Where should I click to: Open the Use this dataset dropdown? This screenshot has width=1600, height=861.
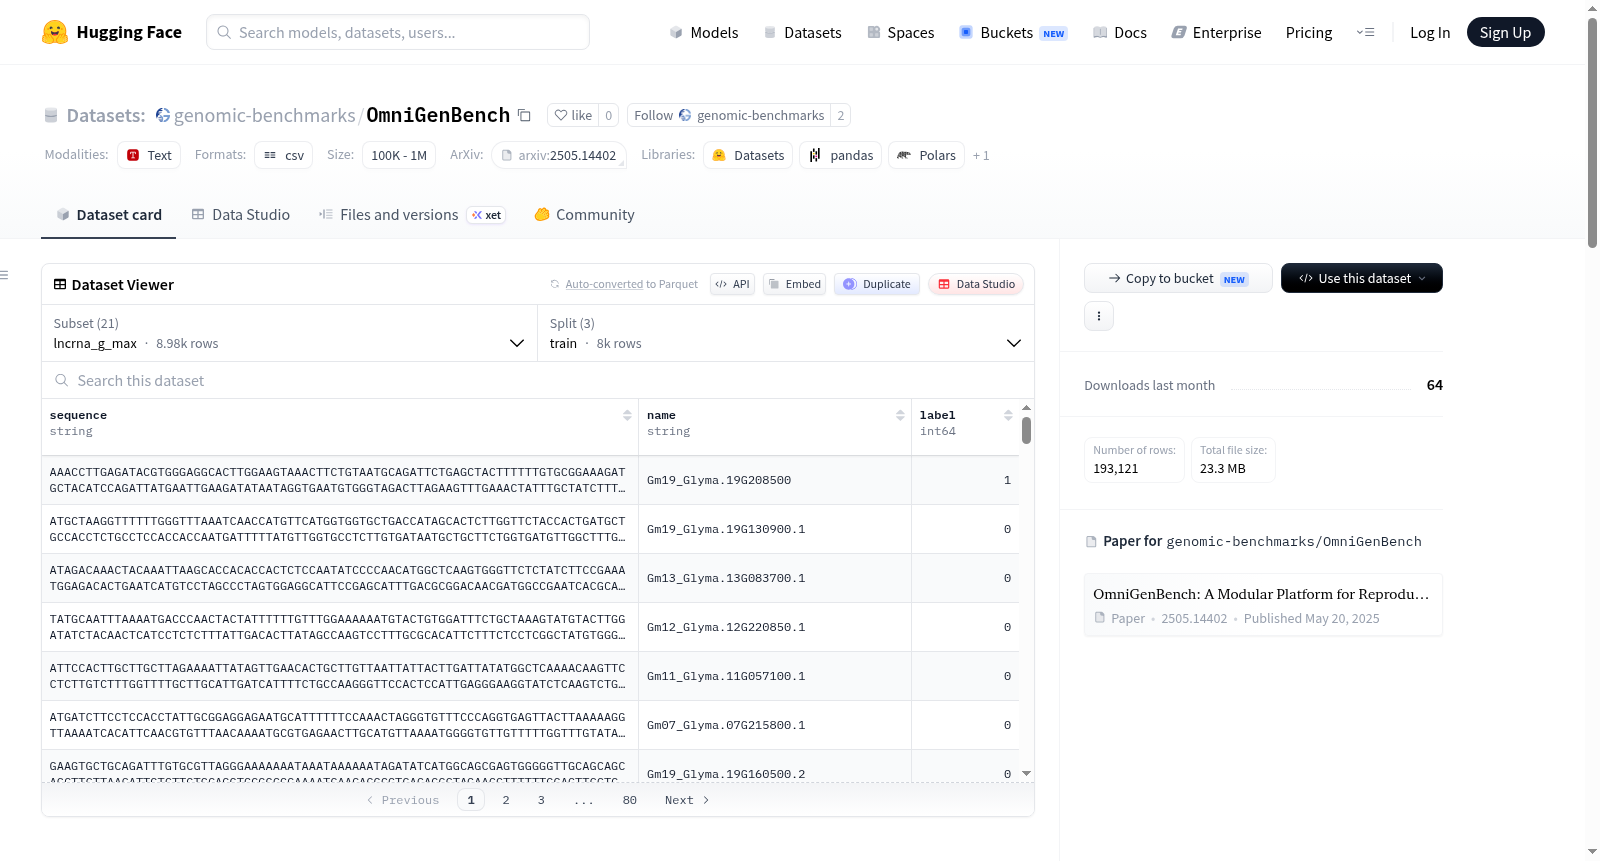[x=1362, y=278]
